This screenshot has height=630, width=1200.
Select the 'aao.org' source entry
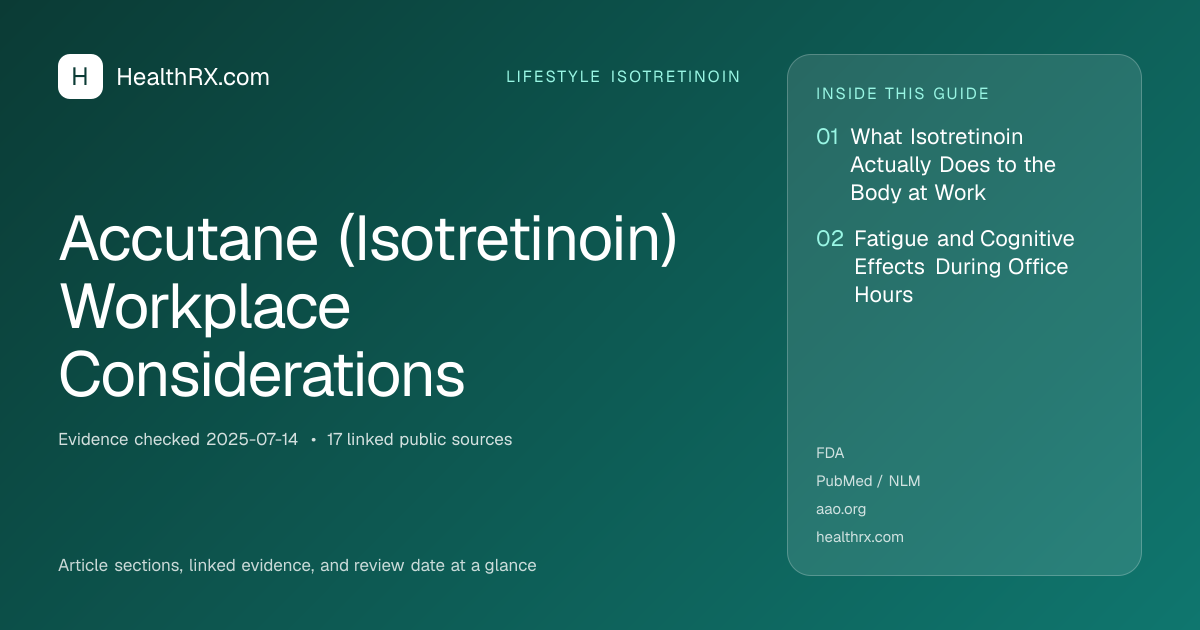[841, 509]
